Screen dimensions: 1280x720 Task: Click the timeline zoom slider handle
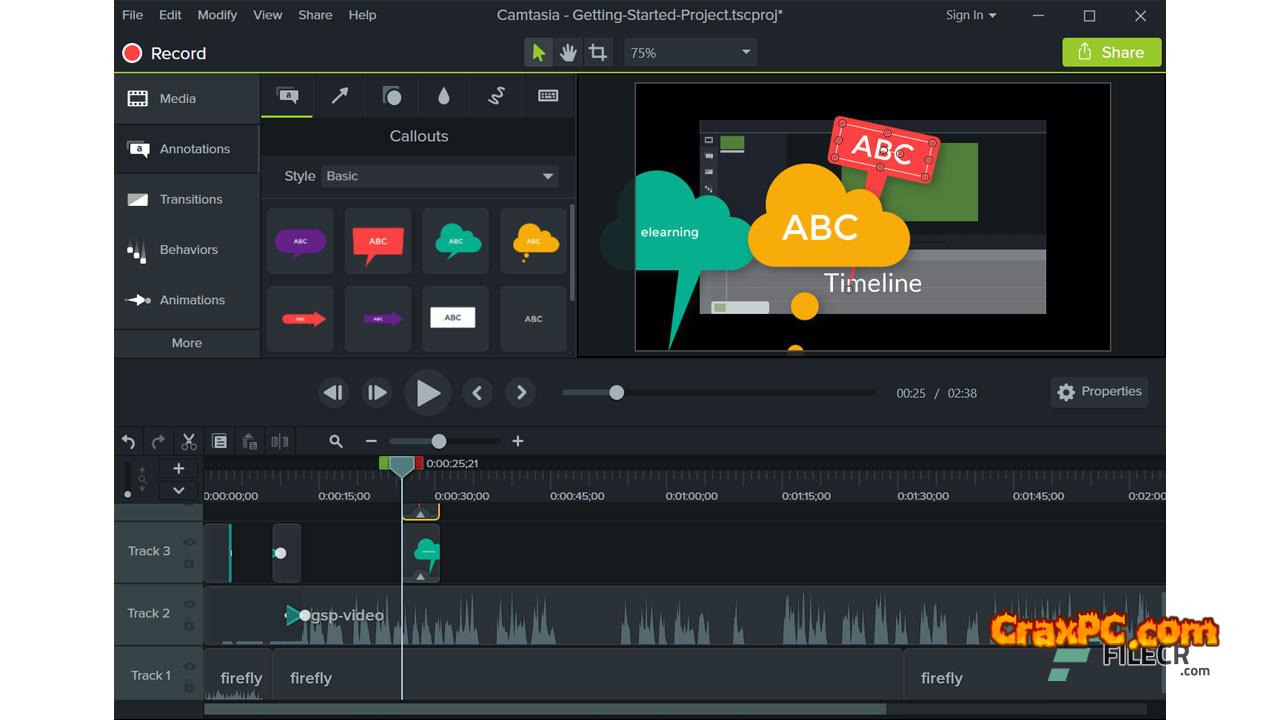coord(439,441)
